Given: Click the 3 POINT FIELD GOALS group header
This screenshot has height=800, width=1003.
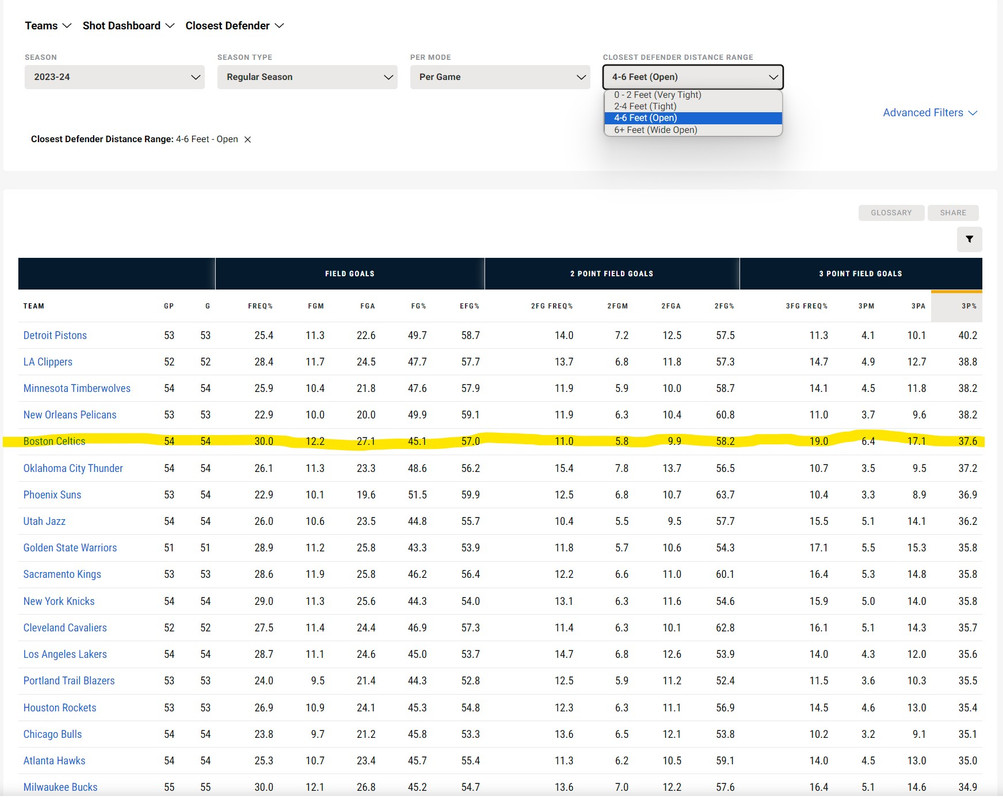Looking at the screenshot, I should click(861, 274).
